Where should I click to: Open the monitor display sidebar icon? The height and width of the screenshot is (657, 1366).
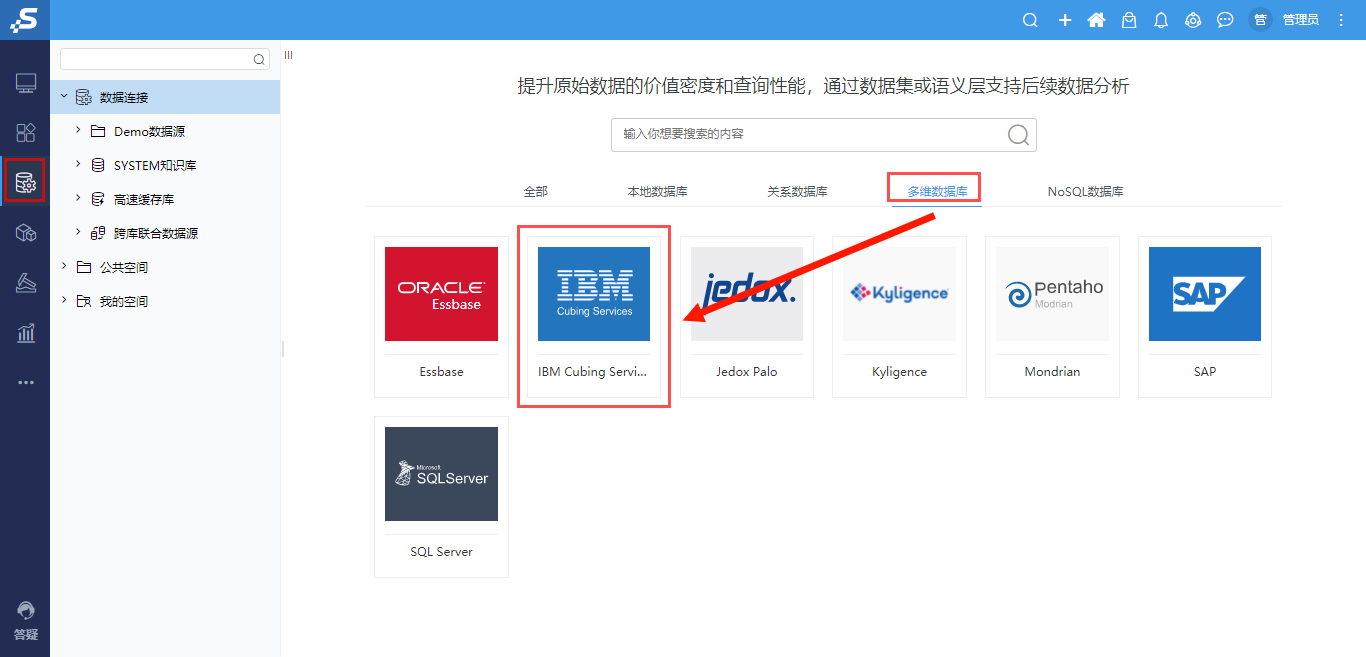tap(26, 82)
